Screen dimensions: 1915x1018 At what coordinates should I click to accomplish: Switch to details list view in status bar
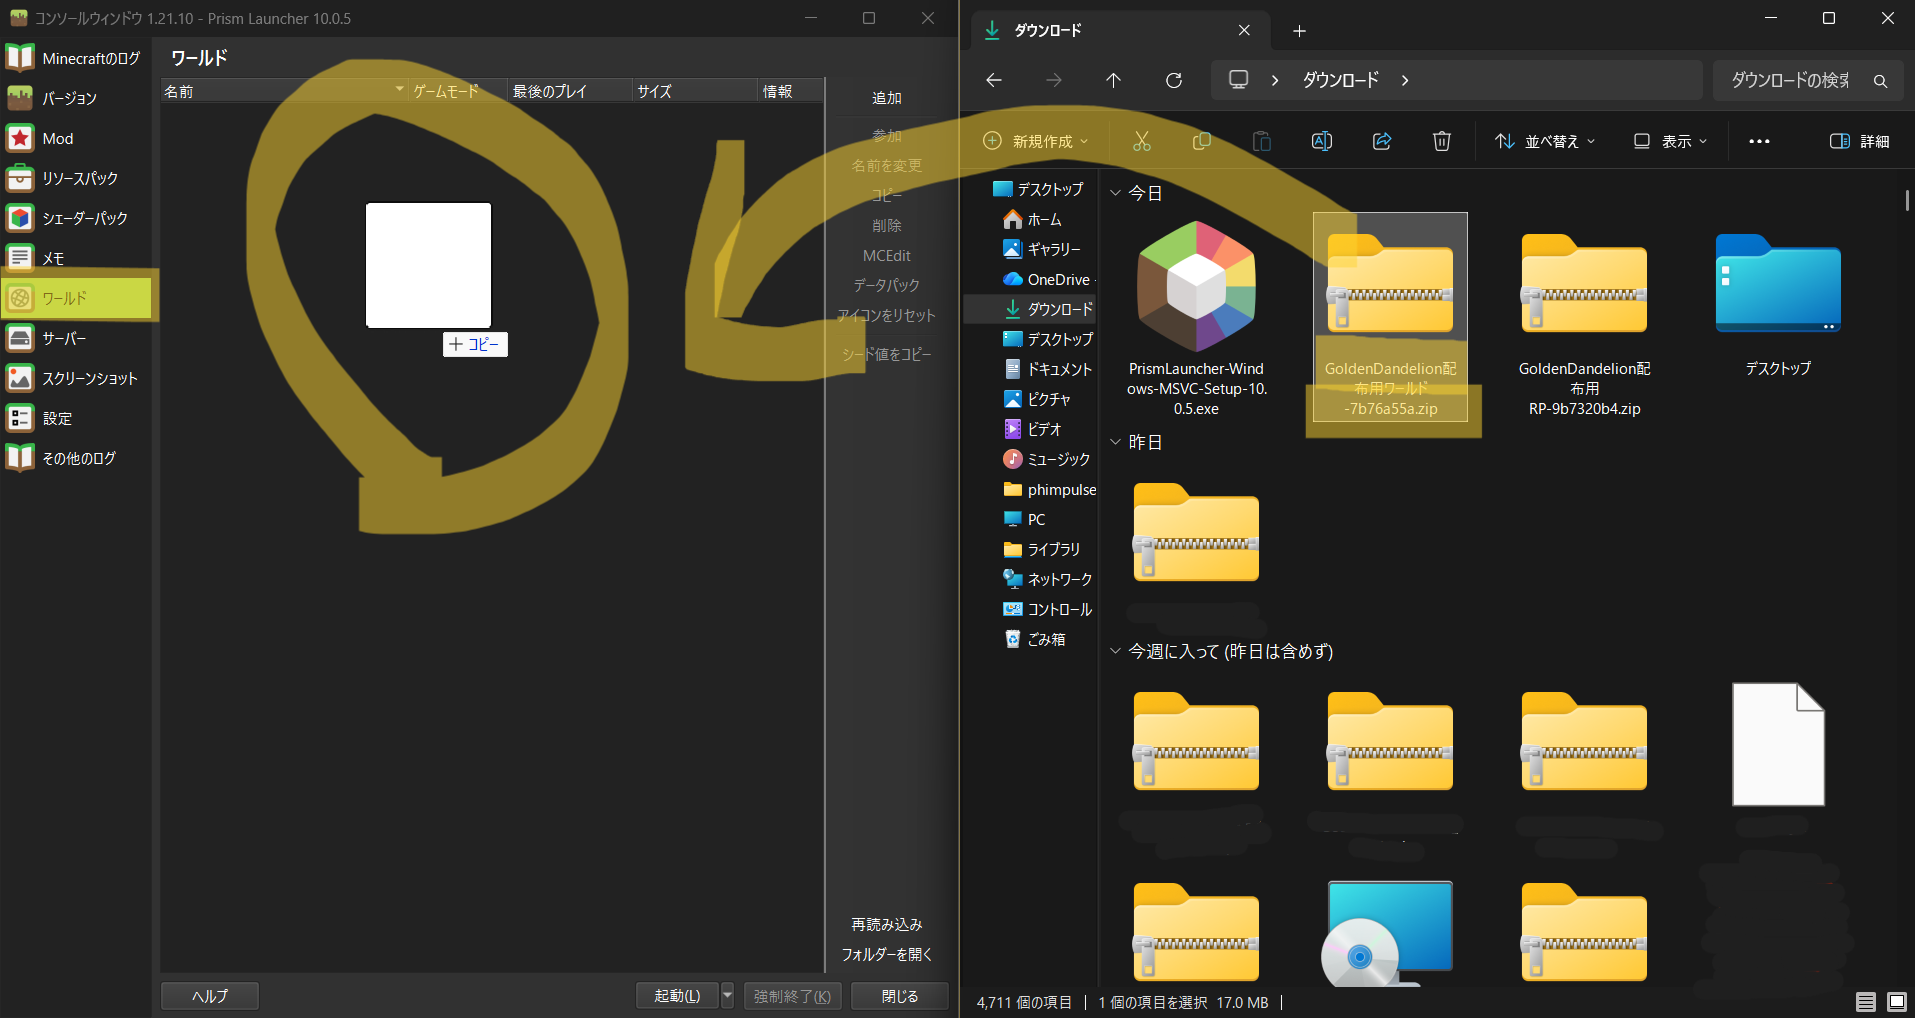point(1865,1002)
